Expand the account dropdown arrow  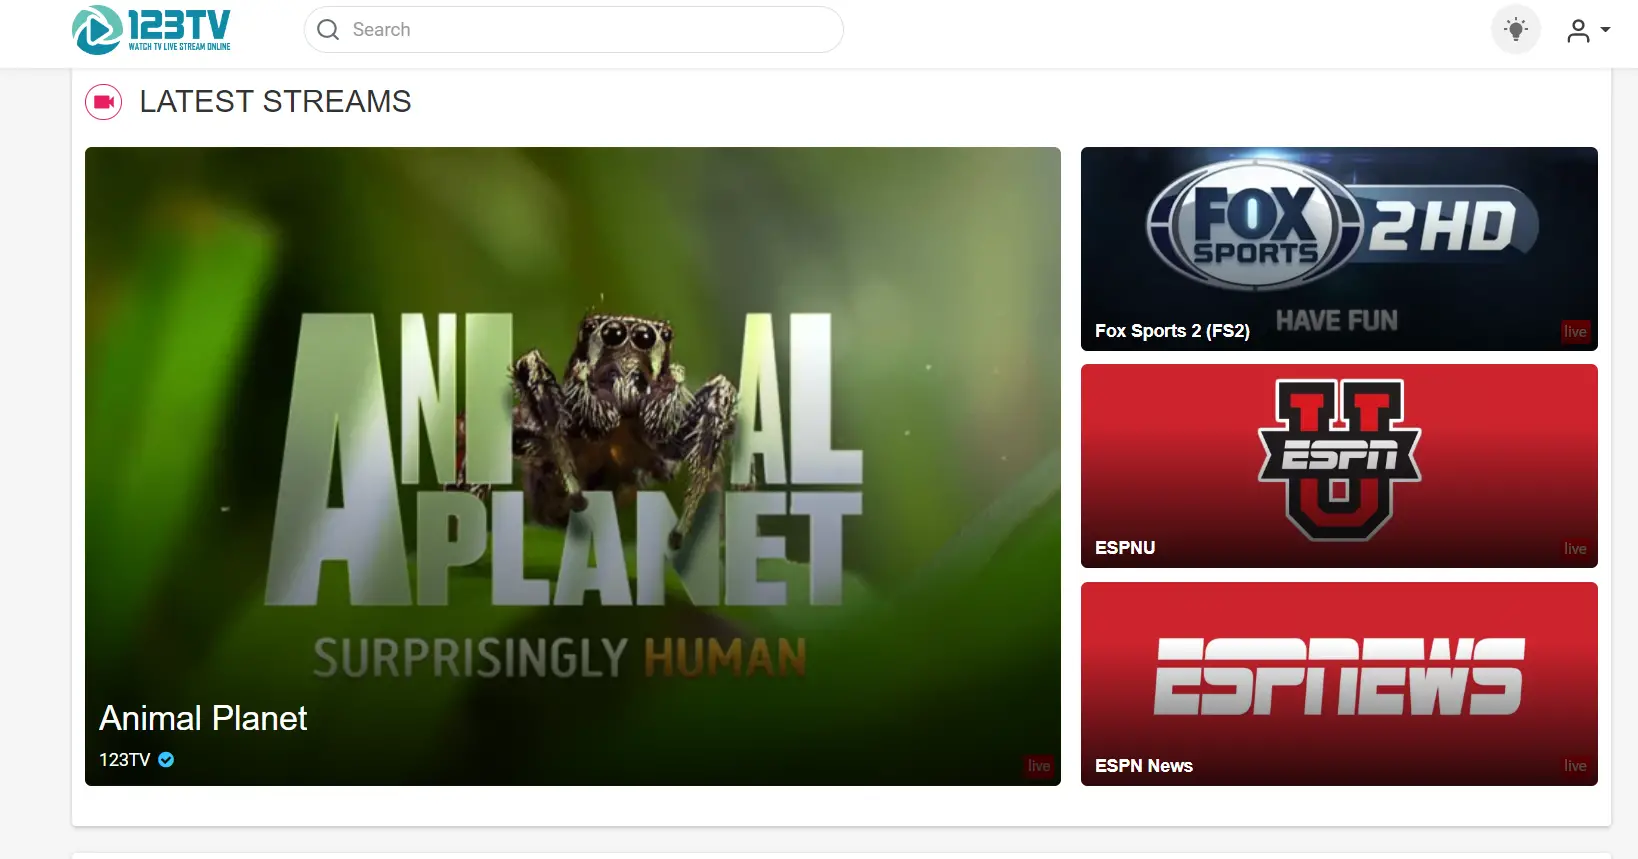[x=1605, y=30]
